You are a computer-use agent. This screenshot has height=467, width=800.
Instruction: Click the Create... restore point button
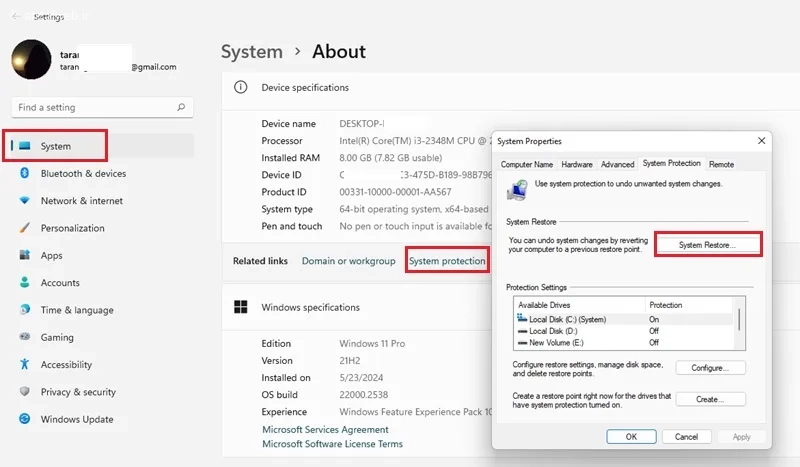point(710,399)
